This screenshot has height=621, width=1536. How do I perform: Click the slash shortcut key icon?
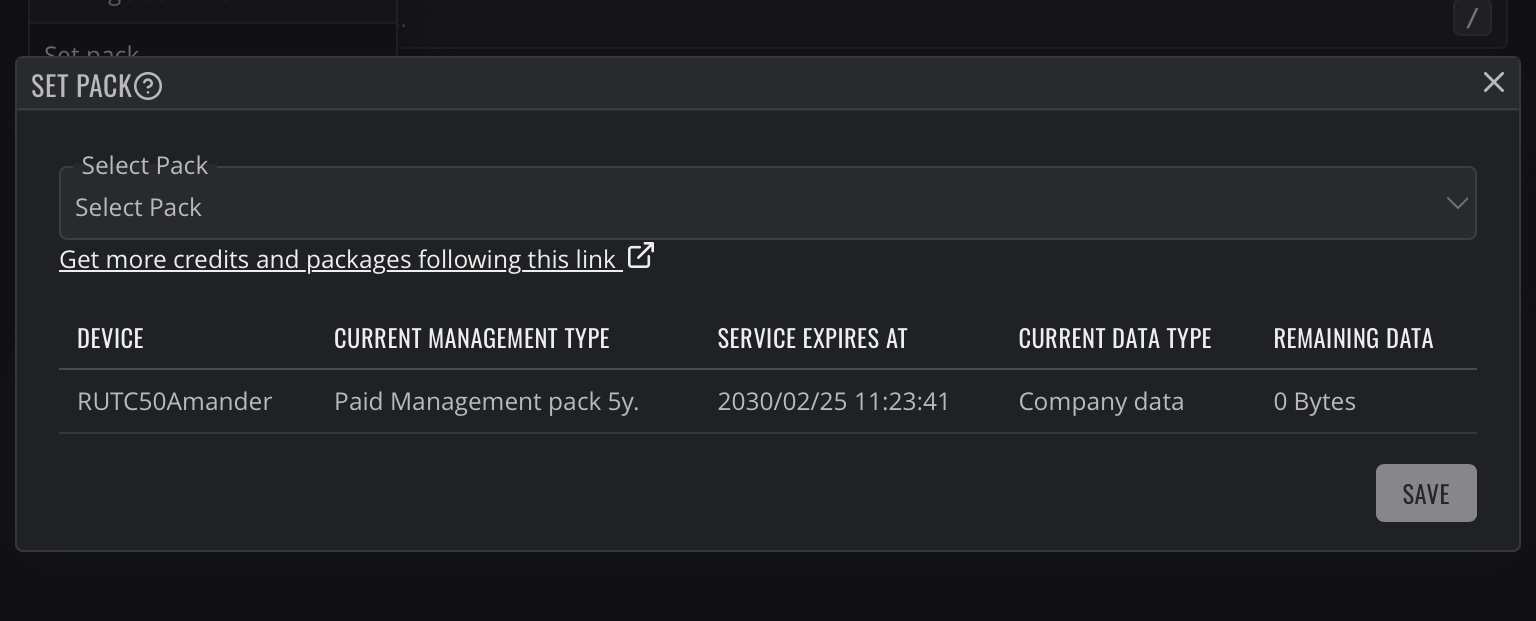(x=1472, y=18)
